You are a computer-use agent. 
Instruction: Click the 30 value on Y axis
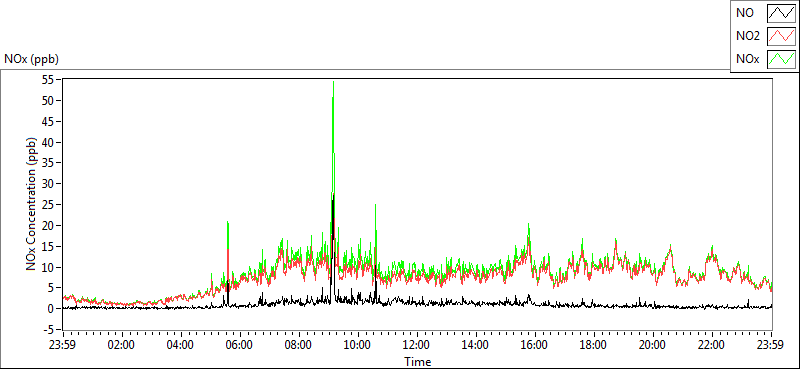click(x=48, y=184)
